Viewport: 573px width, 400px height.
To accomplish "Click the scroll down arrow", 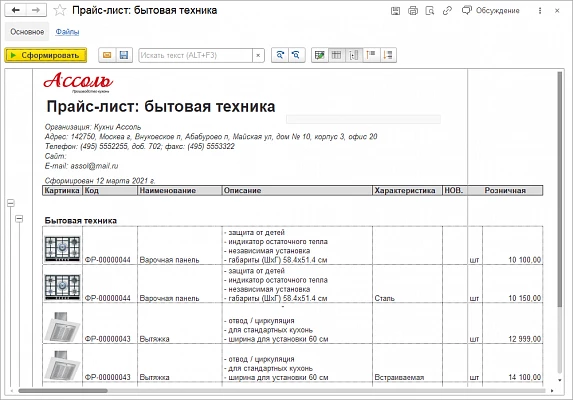I will click(560, 380).
